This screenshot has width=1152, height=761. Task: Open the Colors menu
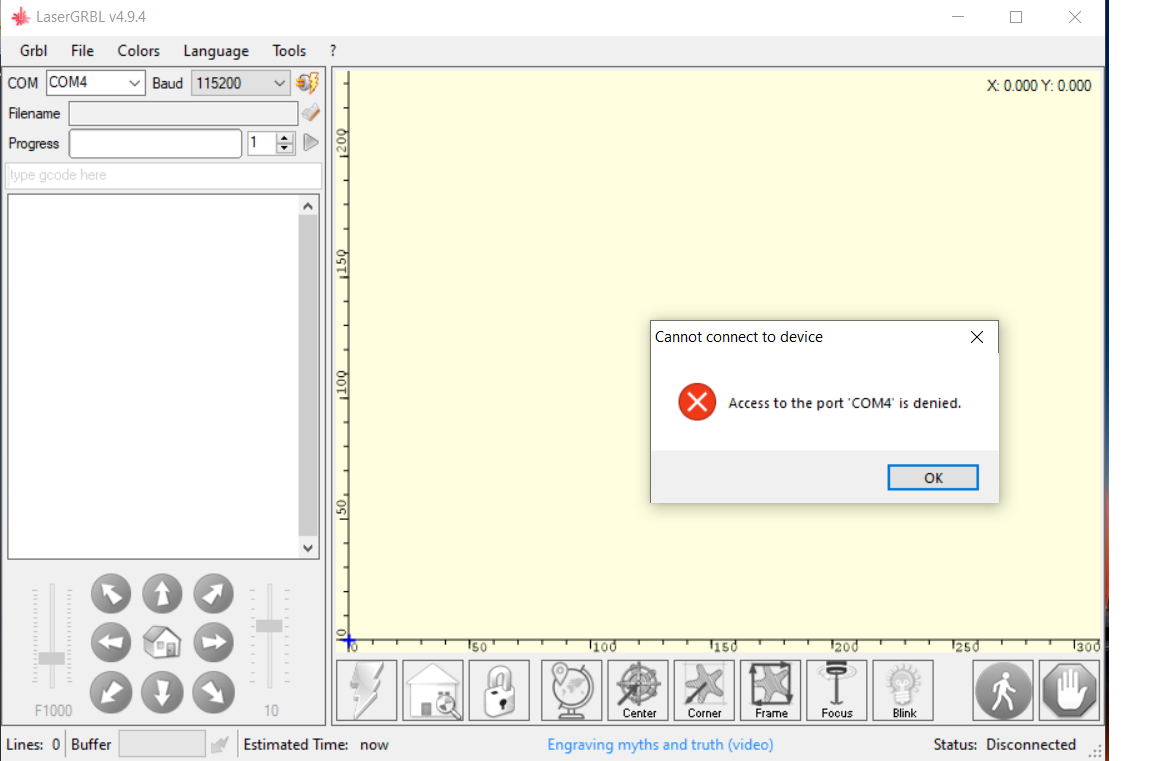138,51
